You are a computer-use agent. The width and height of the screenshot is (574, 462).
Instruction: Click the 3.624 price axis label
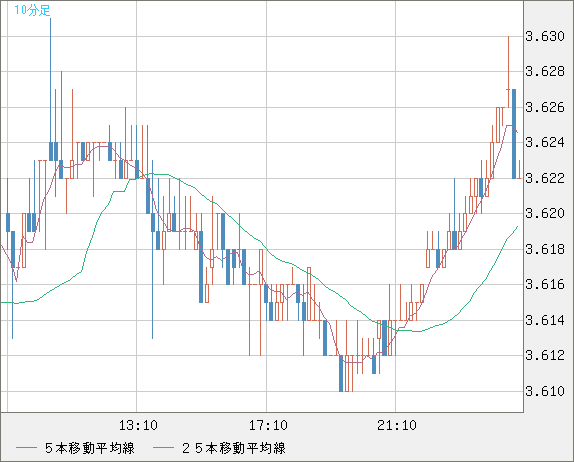(545, 142)
